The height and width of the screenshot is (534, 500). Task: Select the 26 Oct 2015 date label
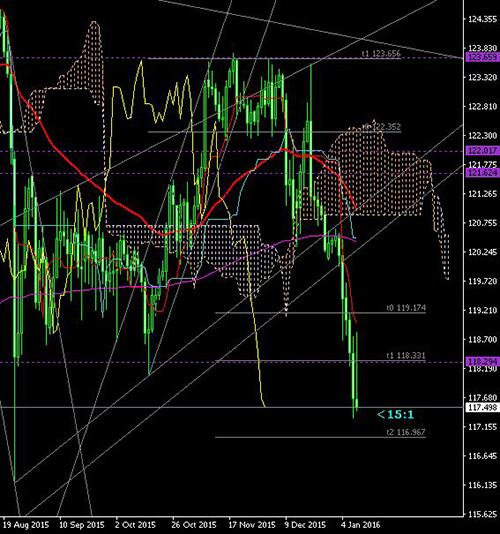(x=194, y=525)
